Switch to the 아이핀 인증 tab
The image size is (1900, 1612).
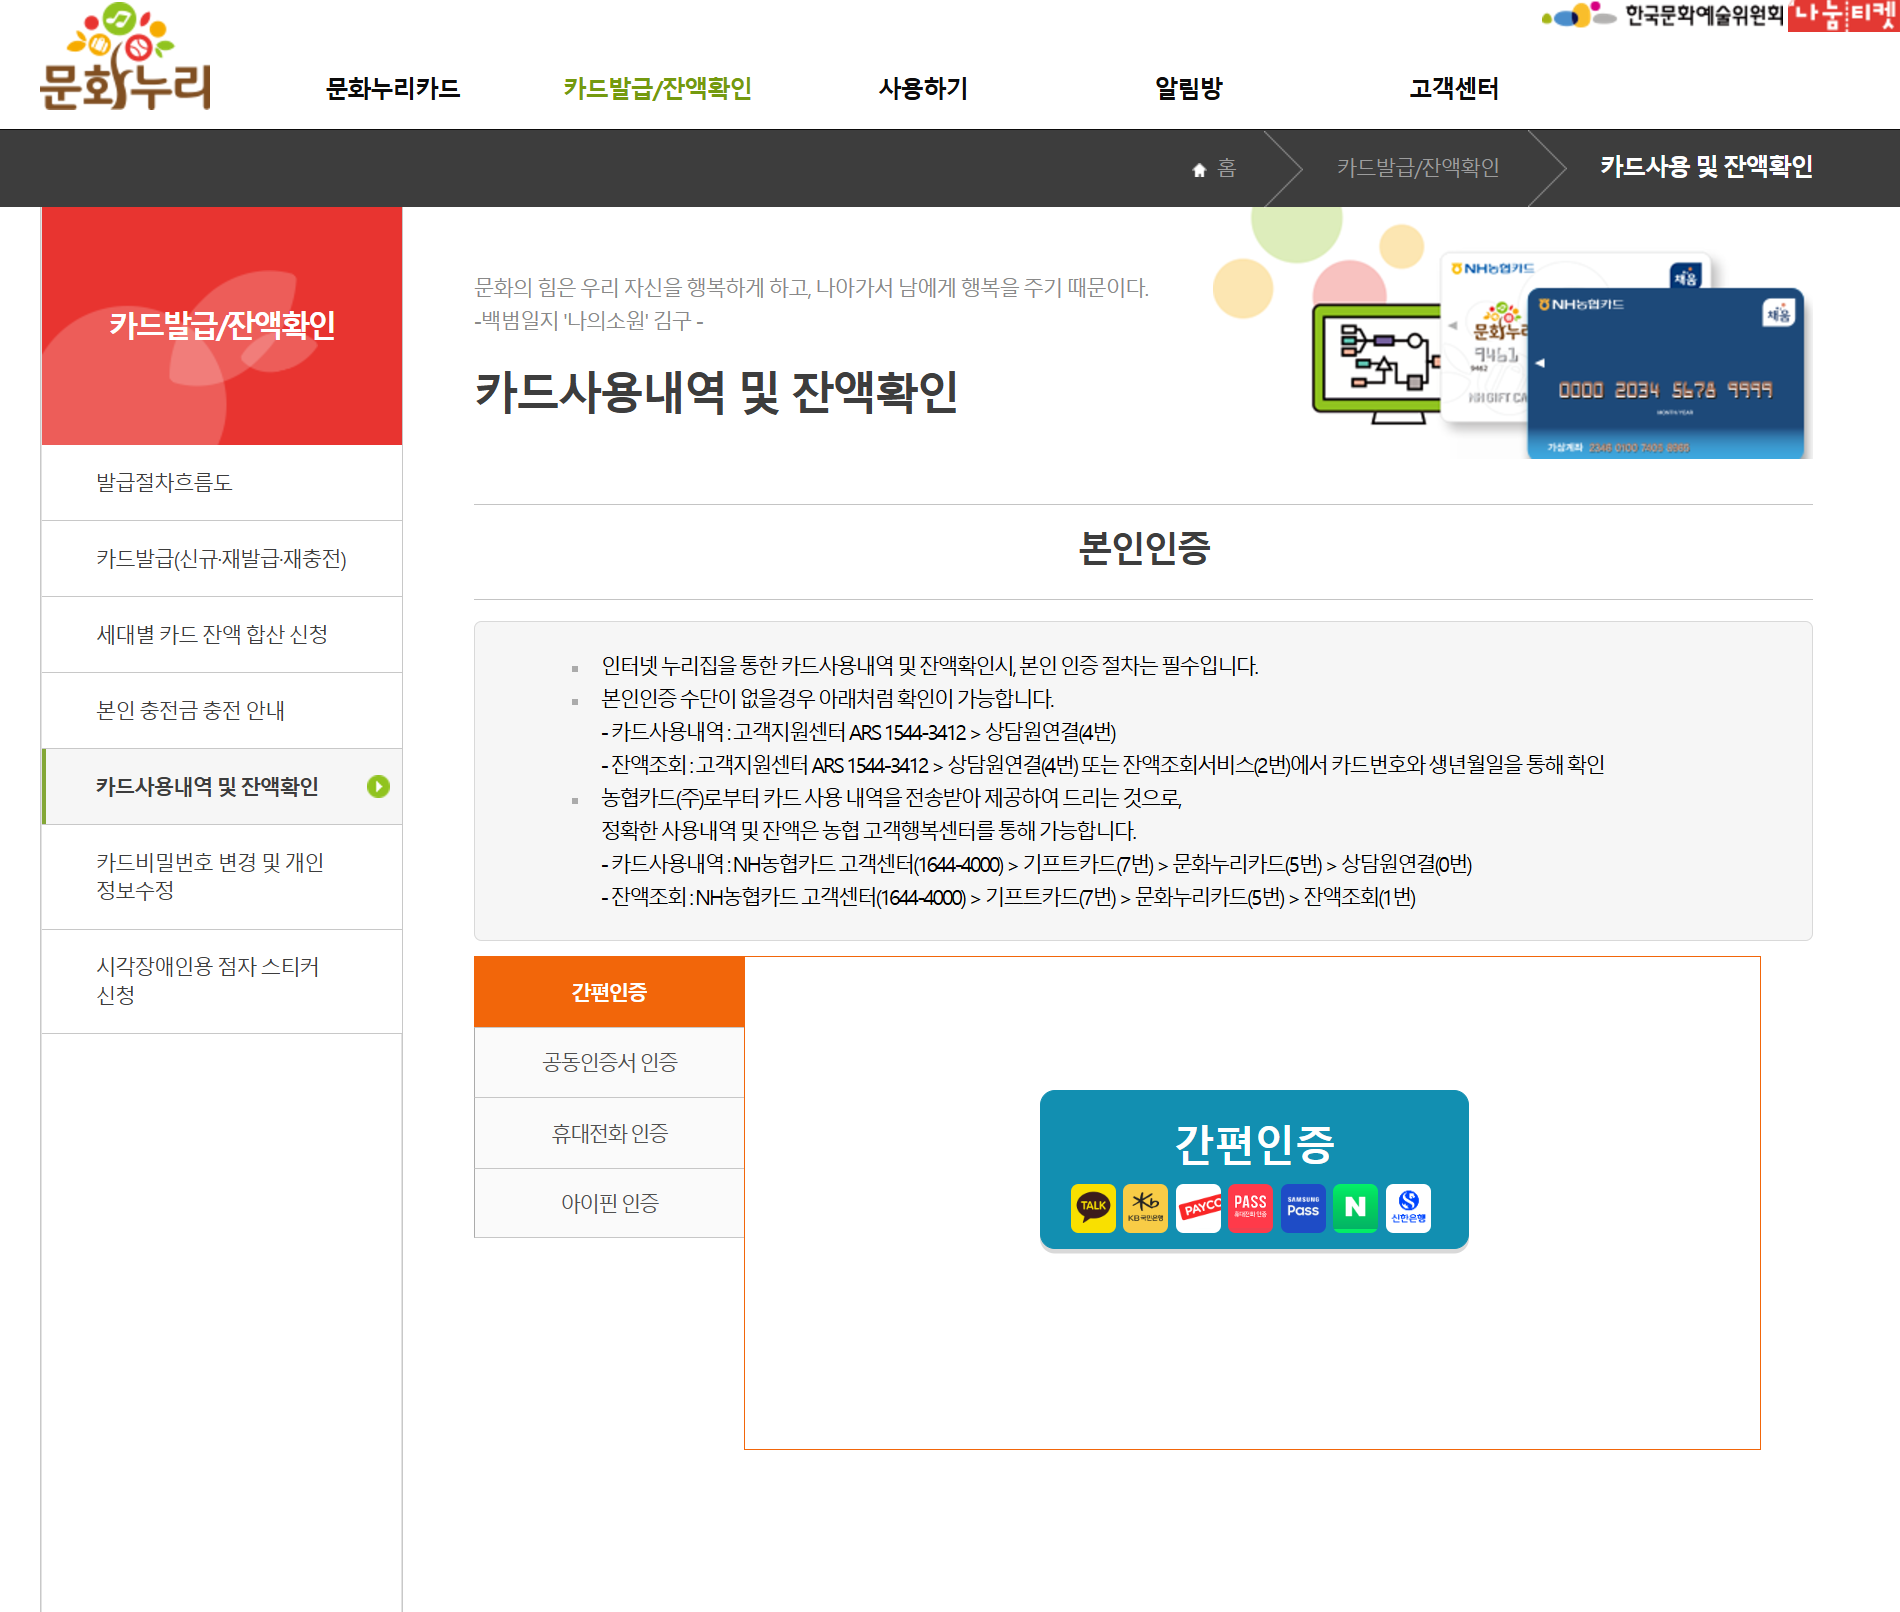click(608, 1203)
